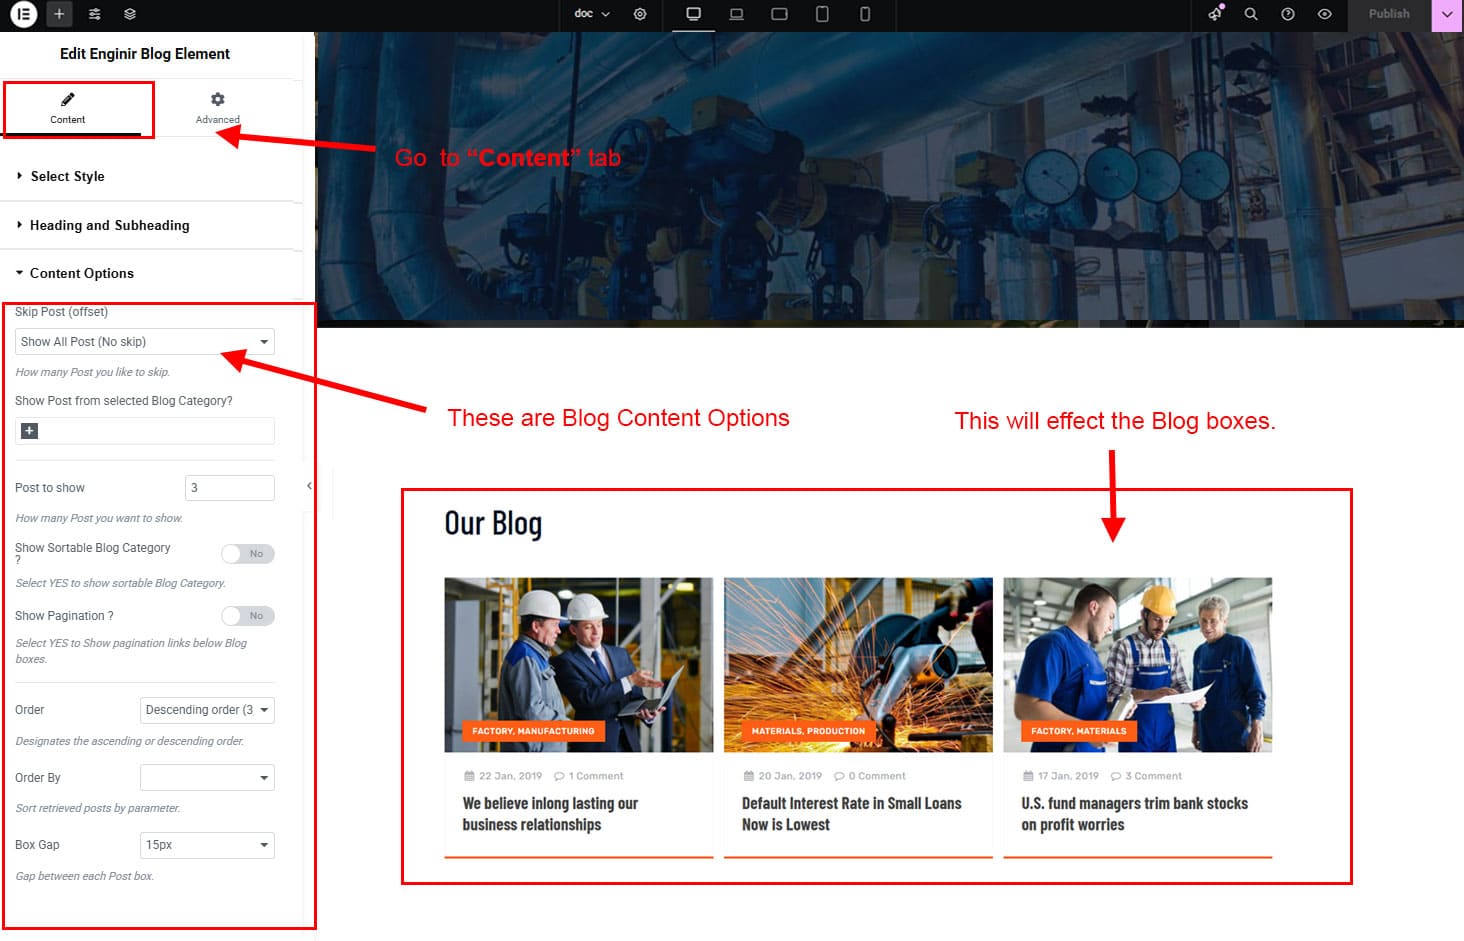The width and height of the screenshot is (1464, 941).
Task: Click the Publish button
Action: [1388, 14]
